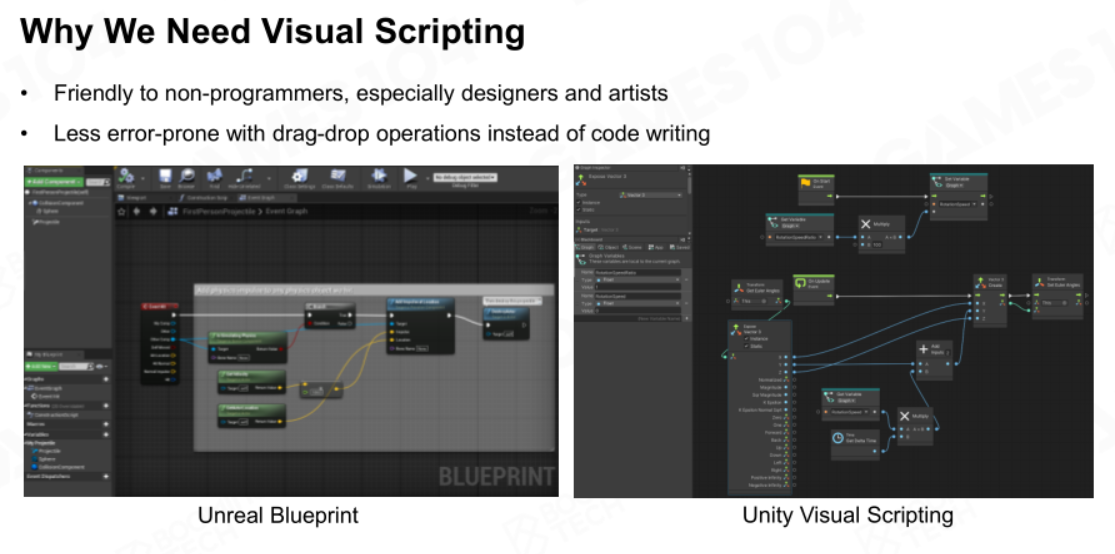1115x554 pixels.
Task: Open RotationSpeedRatio dropdown on Get Variable node
Action: [x=799, y=237]
